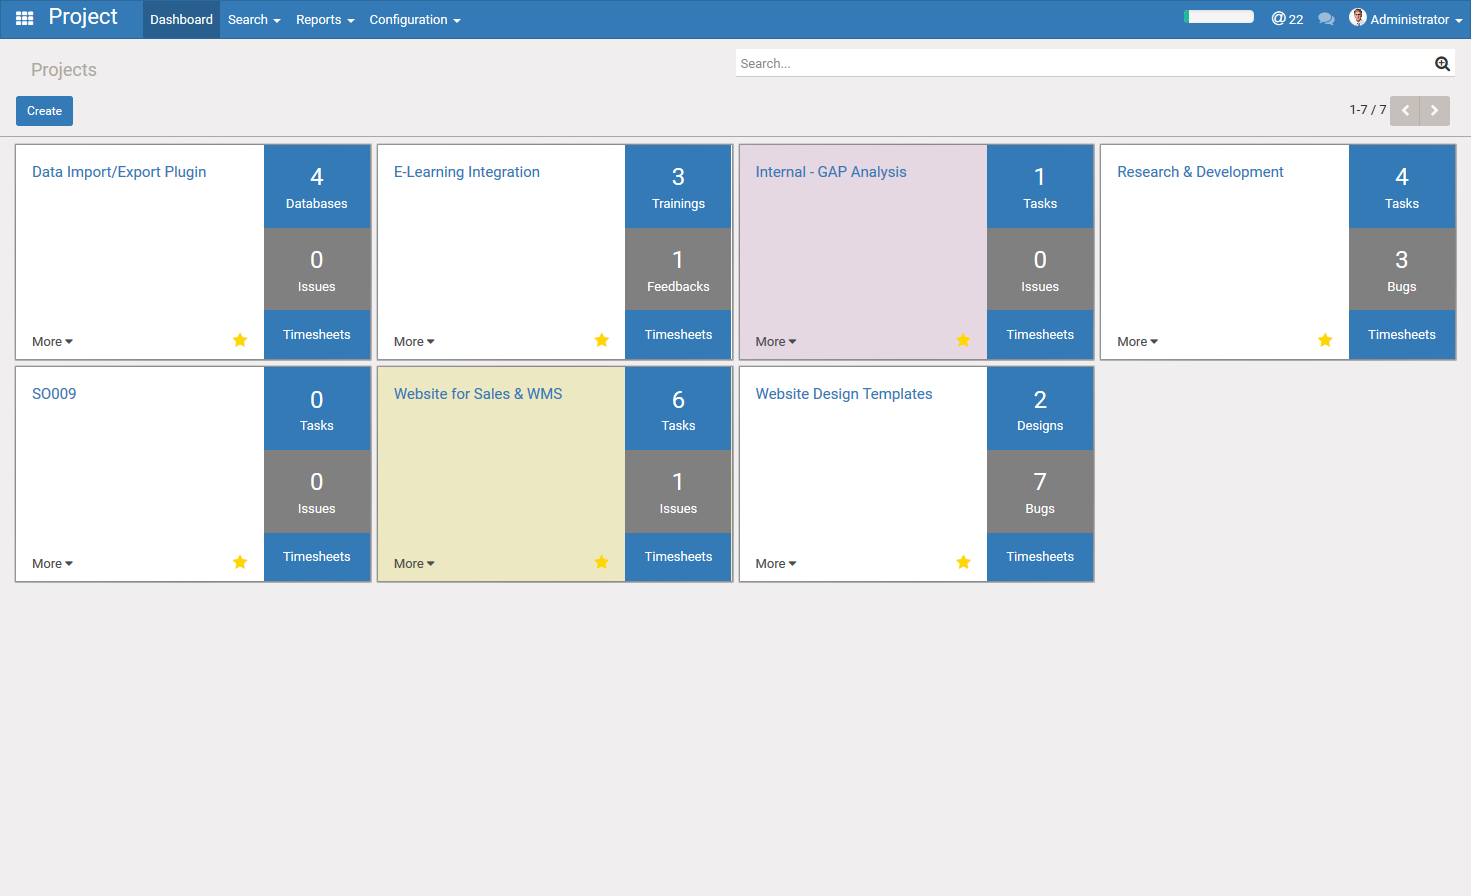Open the Configuration dropdown menu
1471x896 pixels.
[414, 20]
